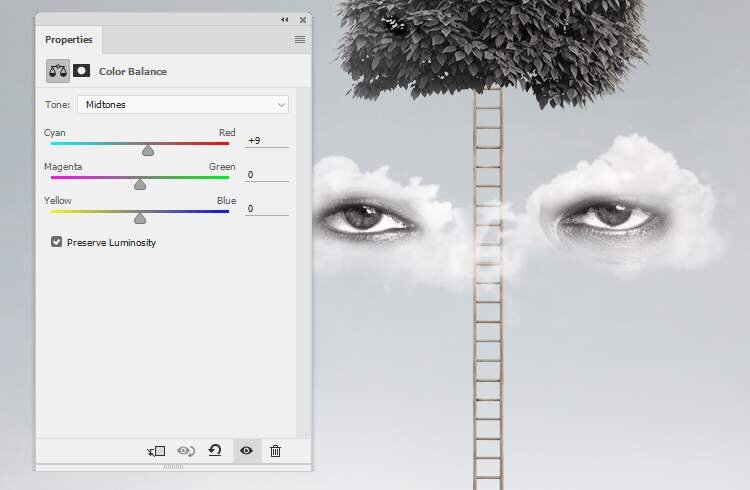Click the Color Balance title text
750x490 pixels.
133,71
